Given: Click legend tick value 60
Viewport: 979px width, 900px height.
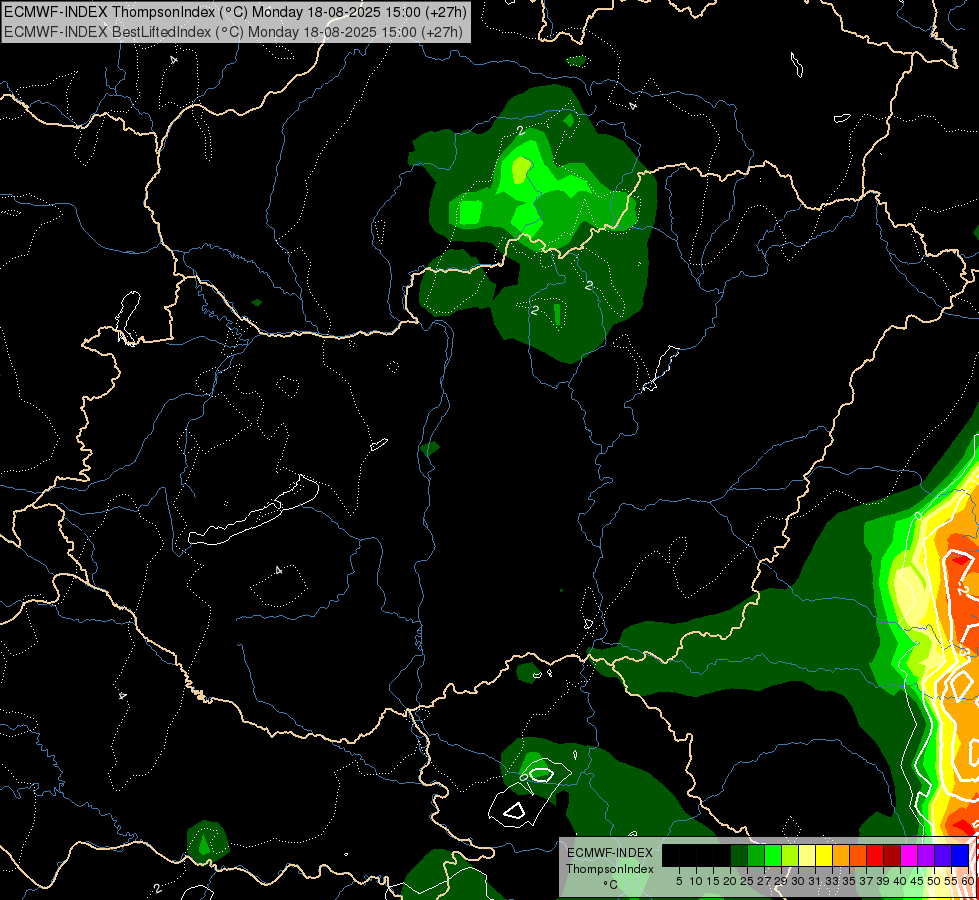Looking at the screenshot, I should (968, 881).
